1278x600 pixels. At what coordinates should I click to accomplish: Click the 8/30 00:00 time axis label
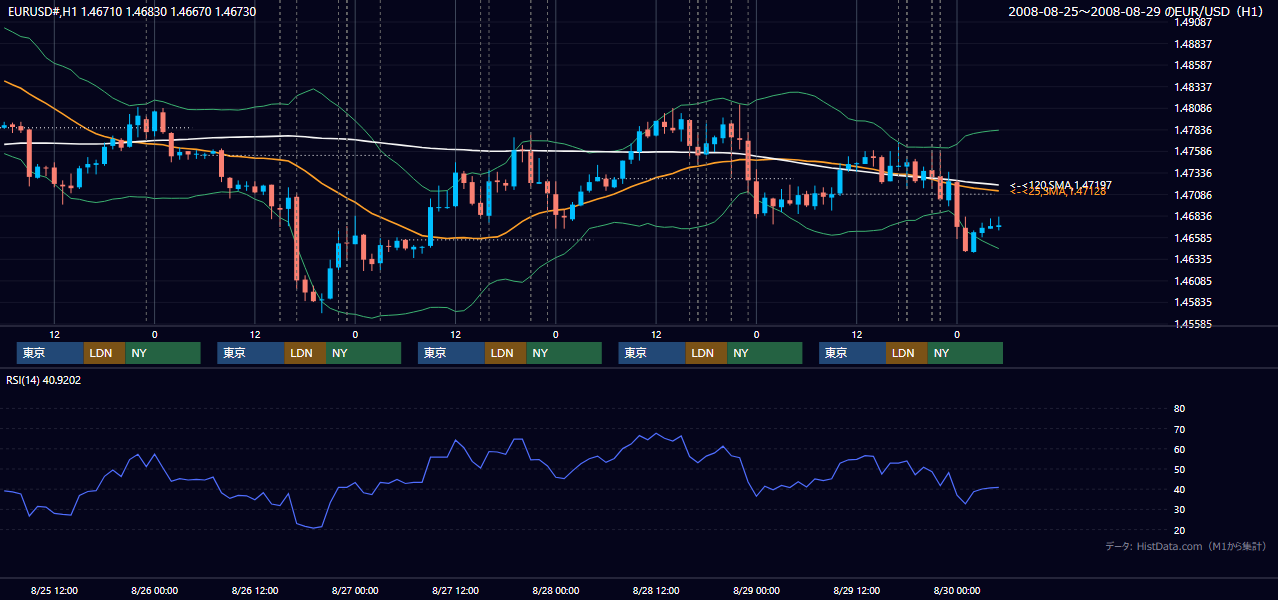(957, 591)
